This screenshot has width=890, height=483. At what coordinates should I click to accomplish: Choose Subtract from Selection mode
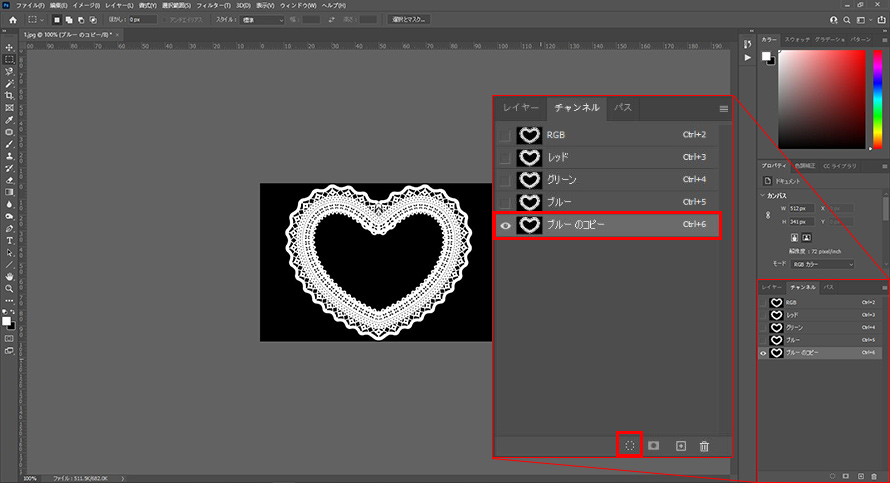(81, 20)
